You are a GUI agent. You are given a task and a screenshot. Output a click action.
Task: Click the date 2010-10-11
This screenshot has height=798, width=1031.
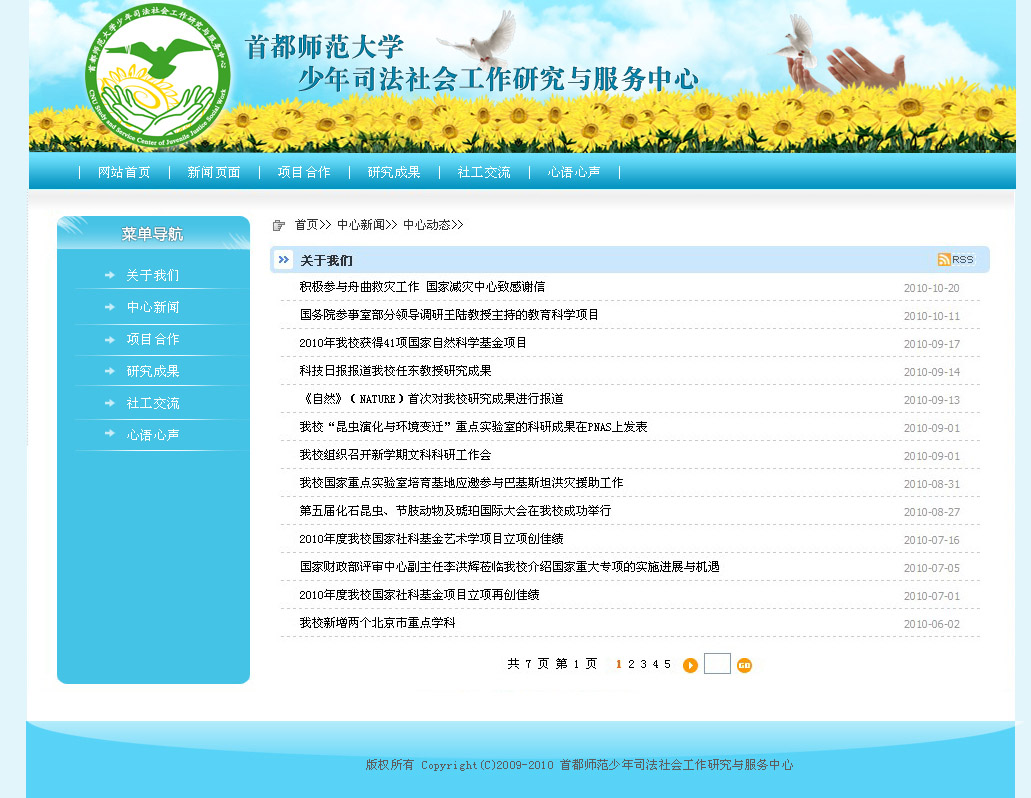point(932,316)
